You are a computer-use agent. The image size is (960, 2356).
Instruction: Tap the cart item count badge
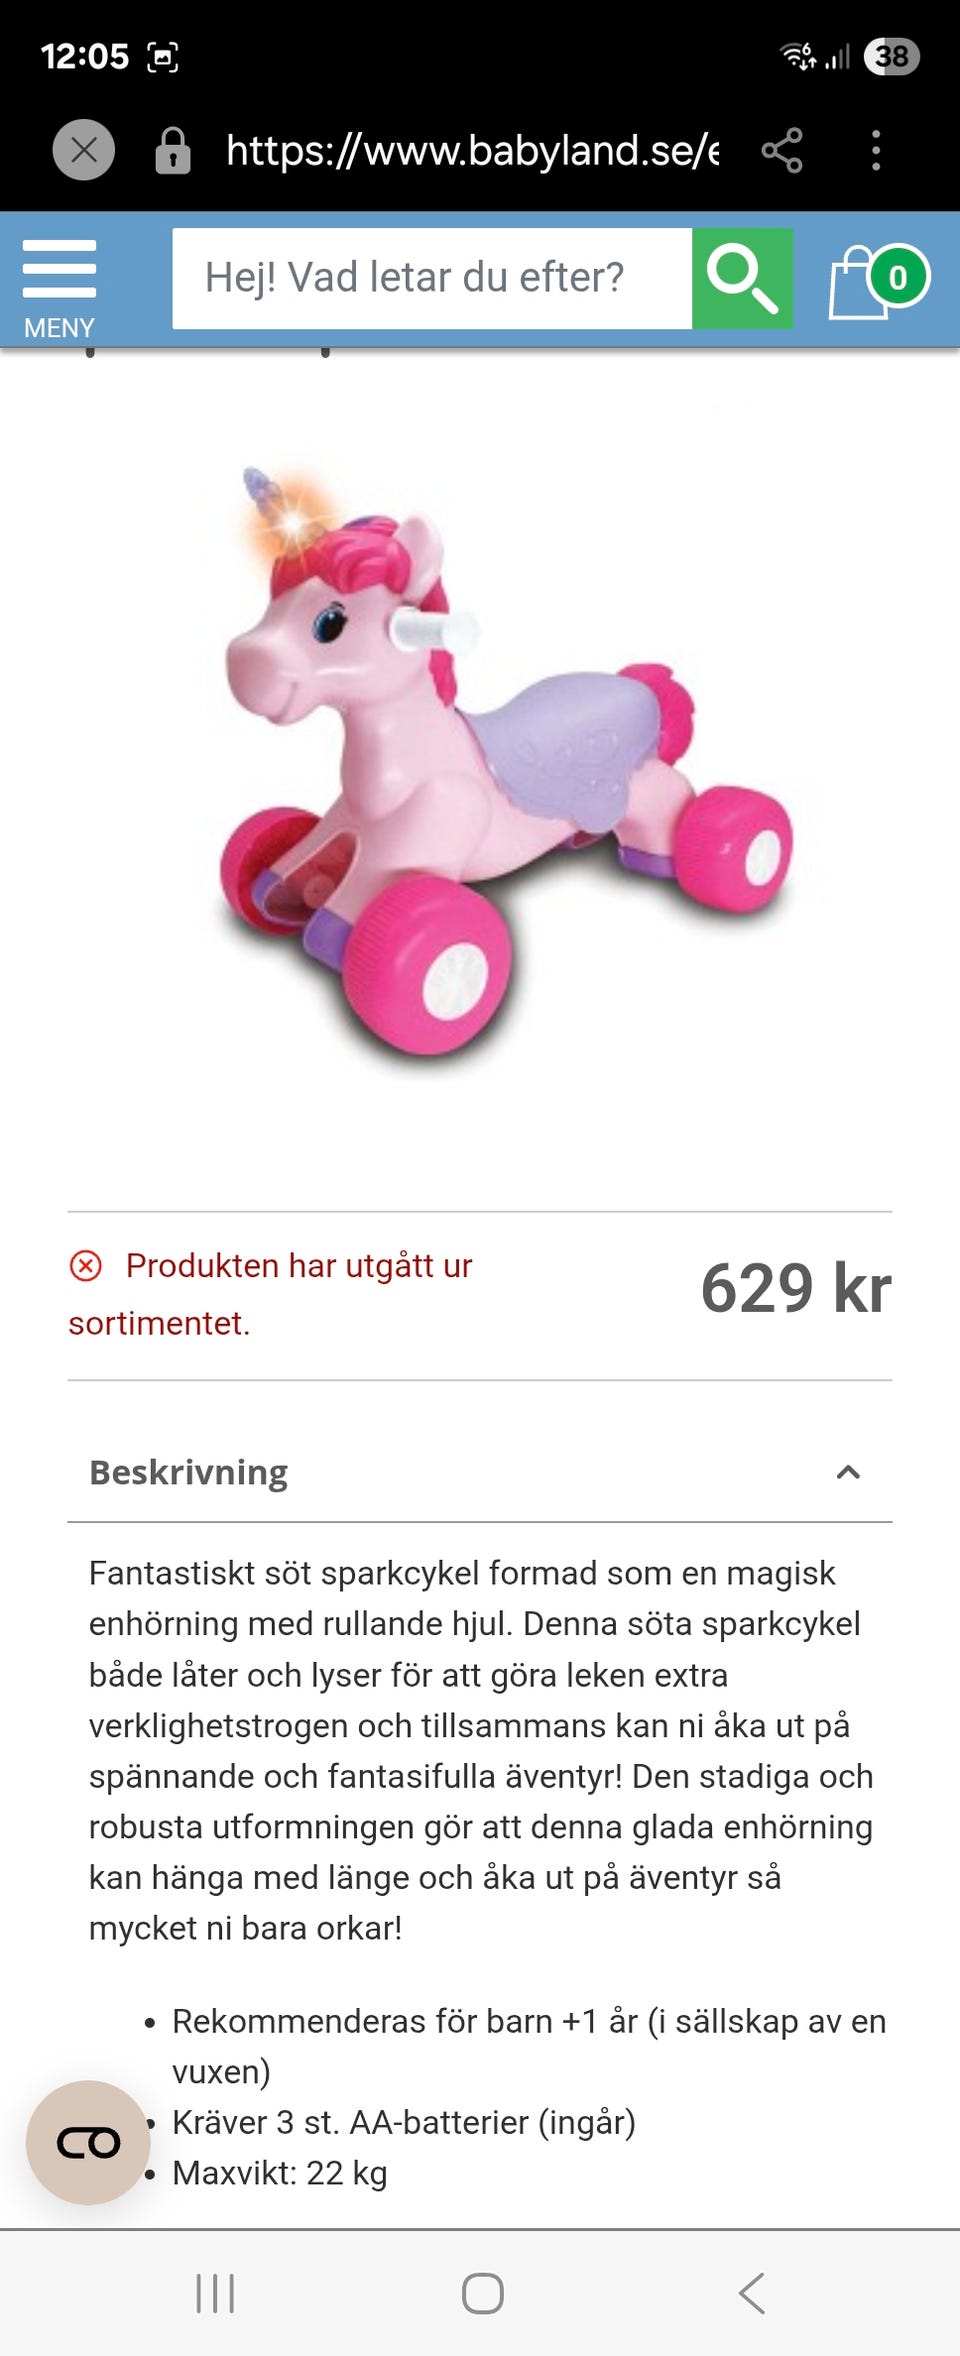click(898, 276)
